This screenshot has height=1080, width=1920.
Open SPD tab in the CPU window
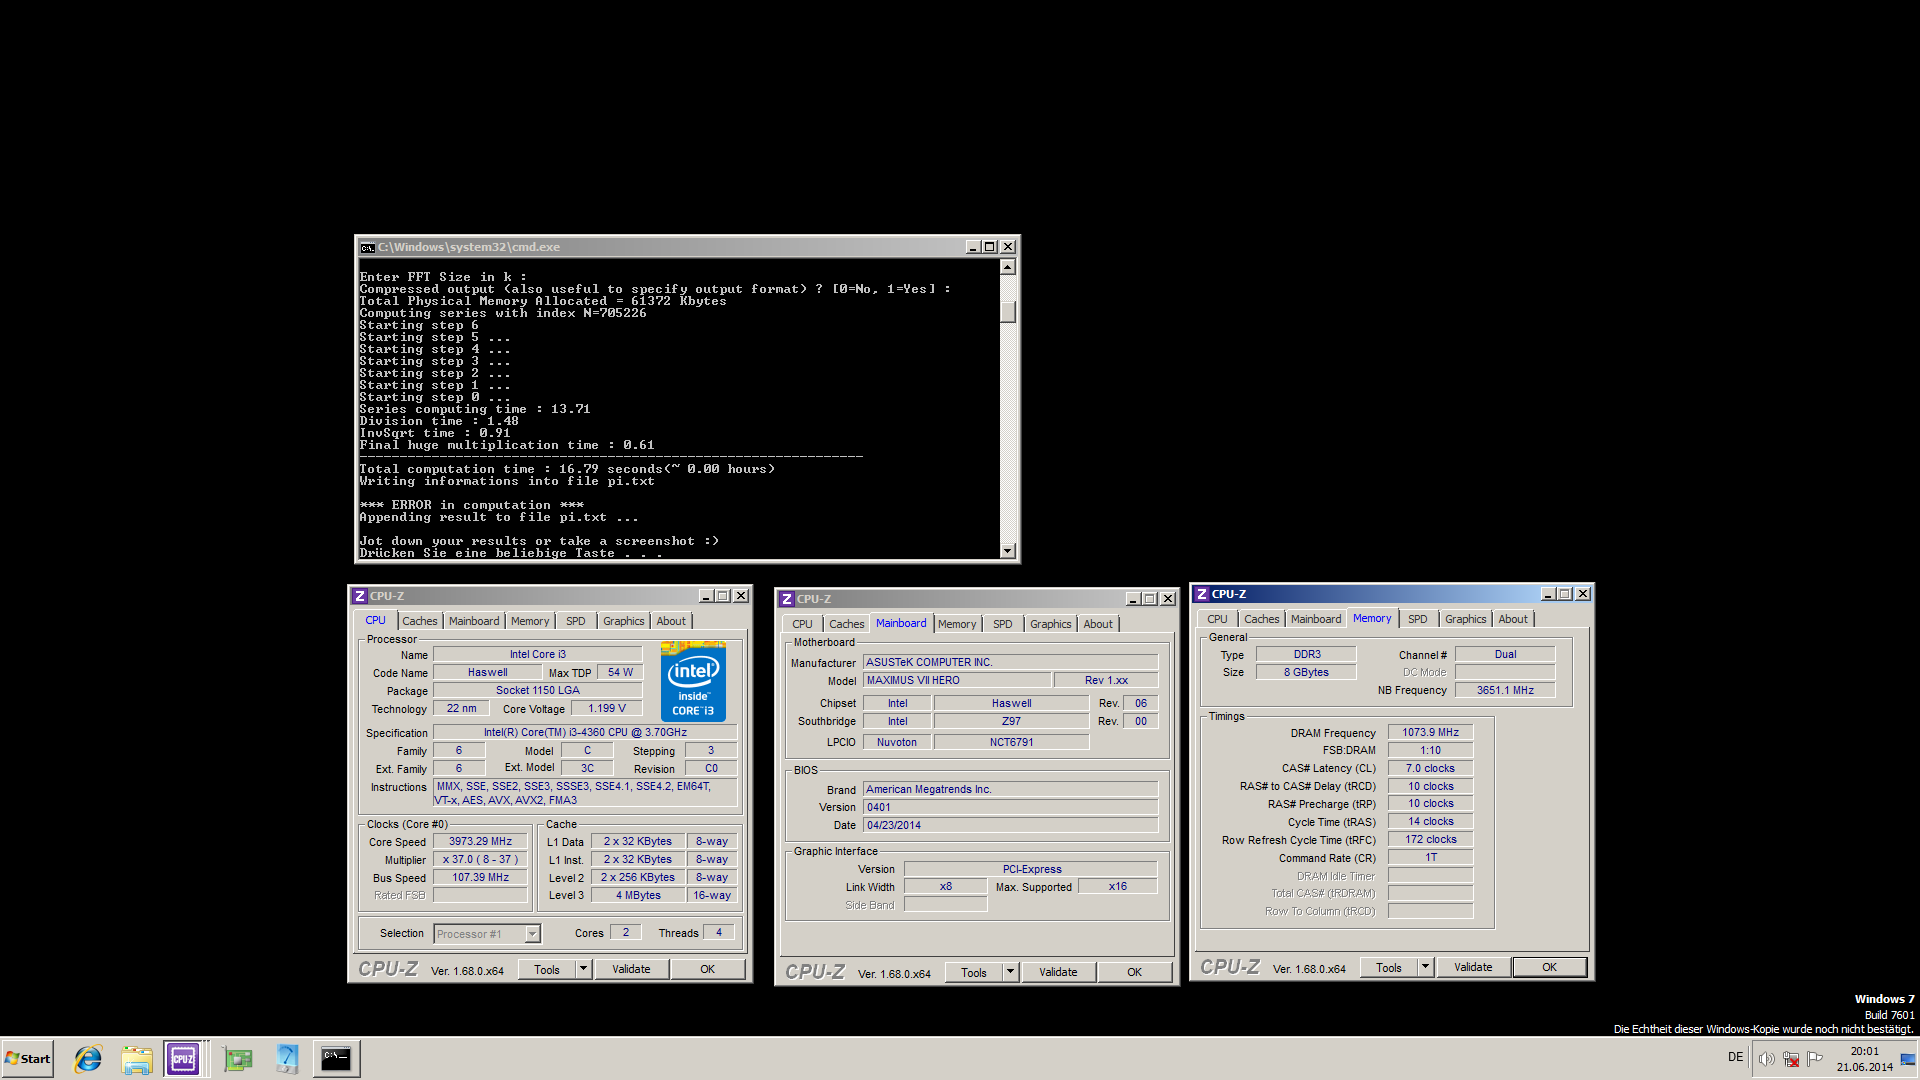576,621
